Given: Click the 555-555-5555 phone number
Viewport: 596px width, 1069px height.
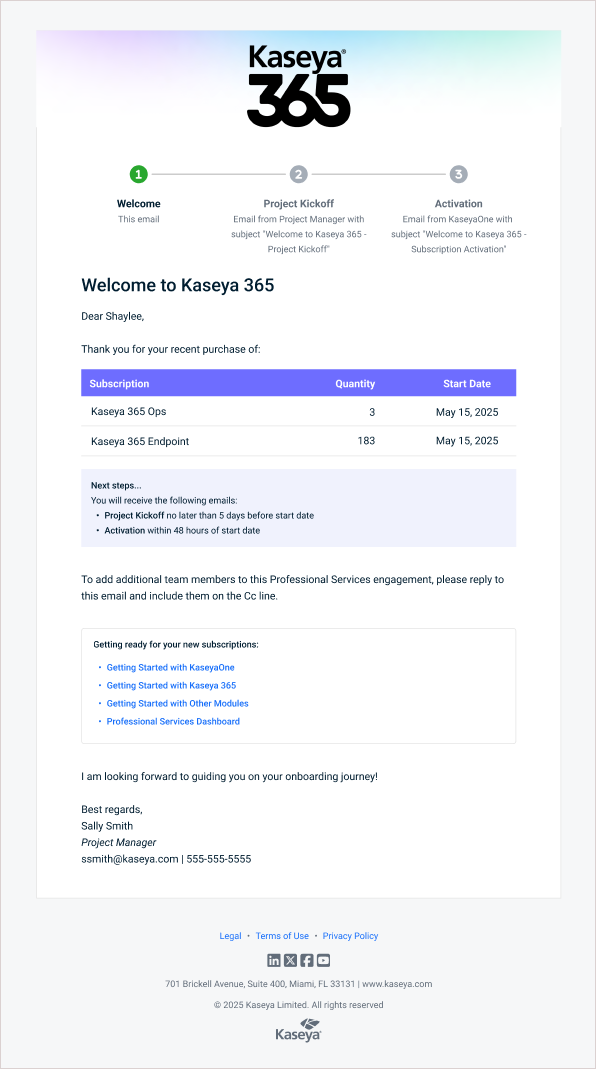Looking at the screenshot, I should pos(219,859).
